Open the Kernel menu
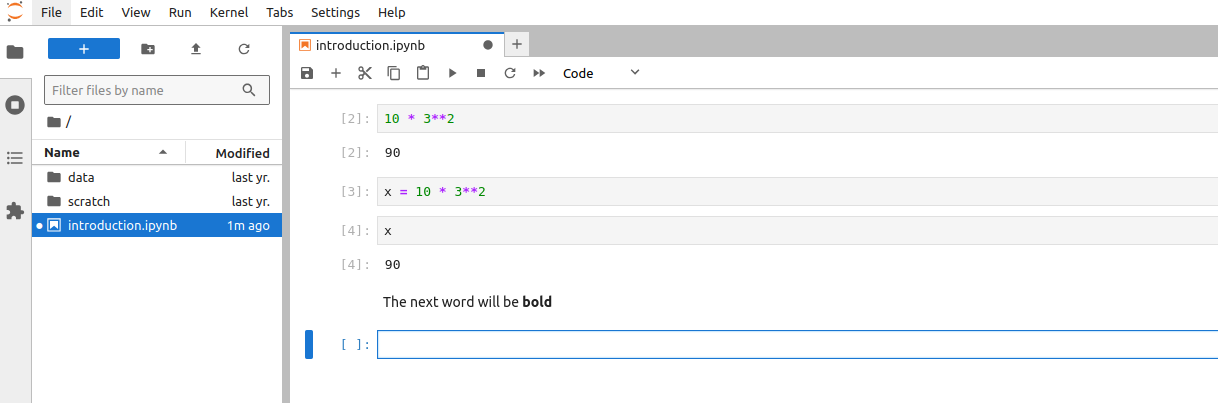1218x403 pixels. point(229,12)
